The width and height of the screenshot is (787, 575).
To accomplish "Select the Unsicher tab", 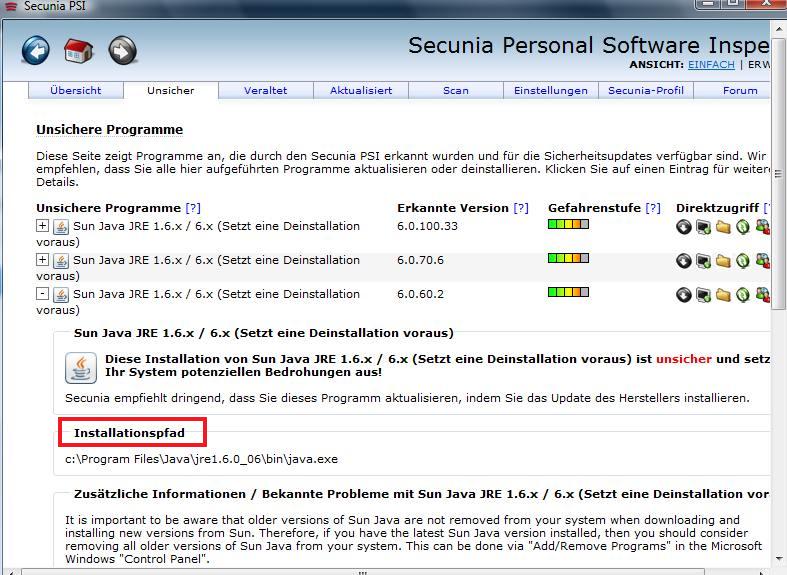I will click(x=171, y=90).
